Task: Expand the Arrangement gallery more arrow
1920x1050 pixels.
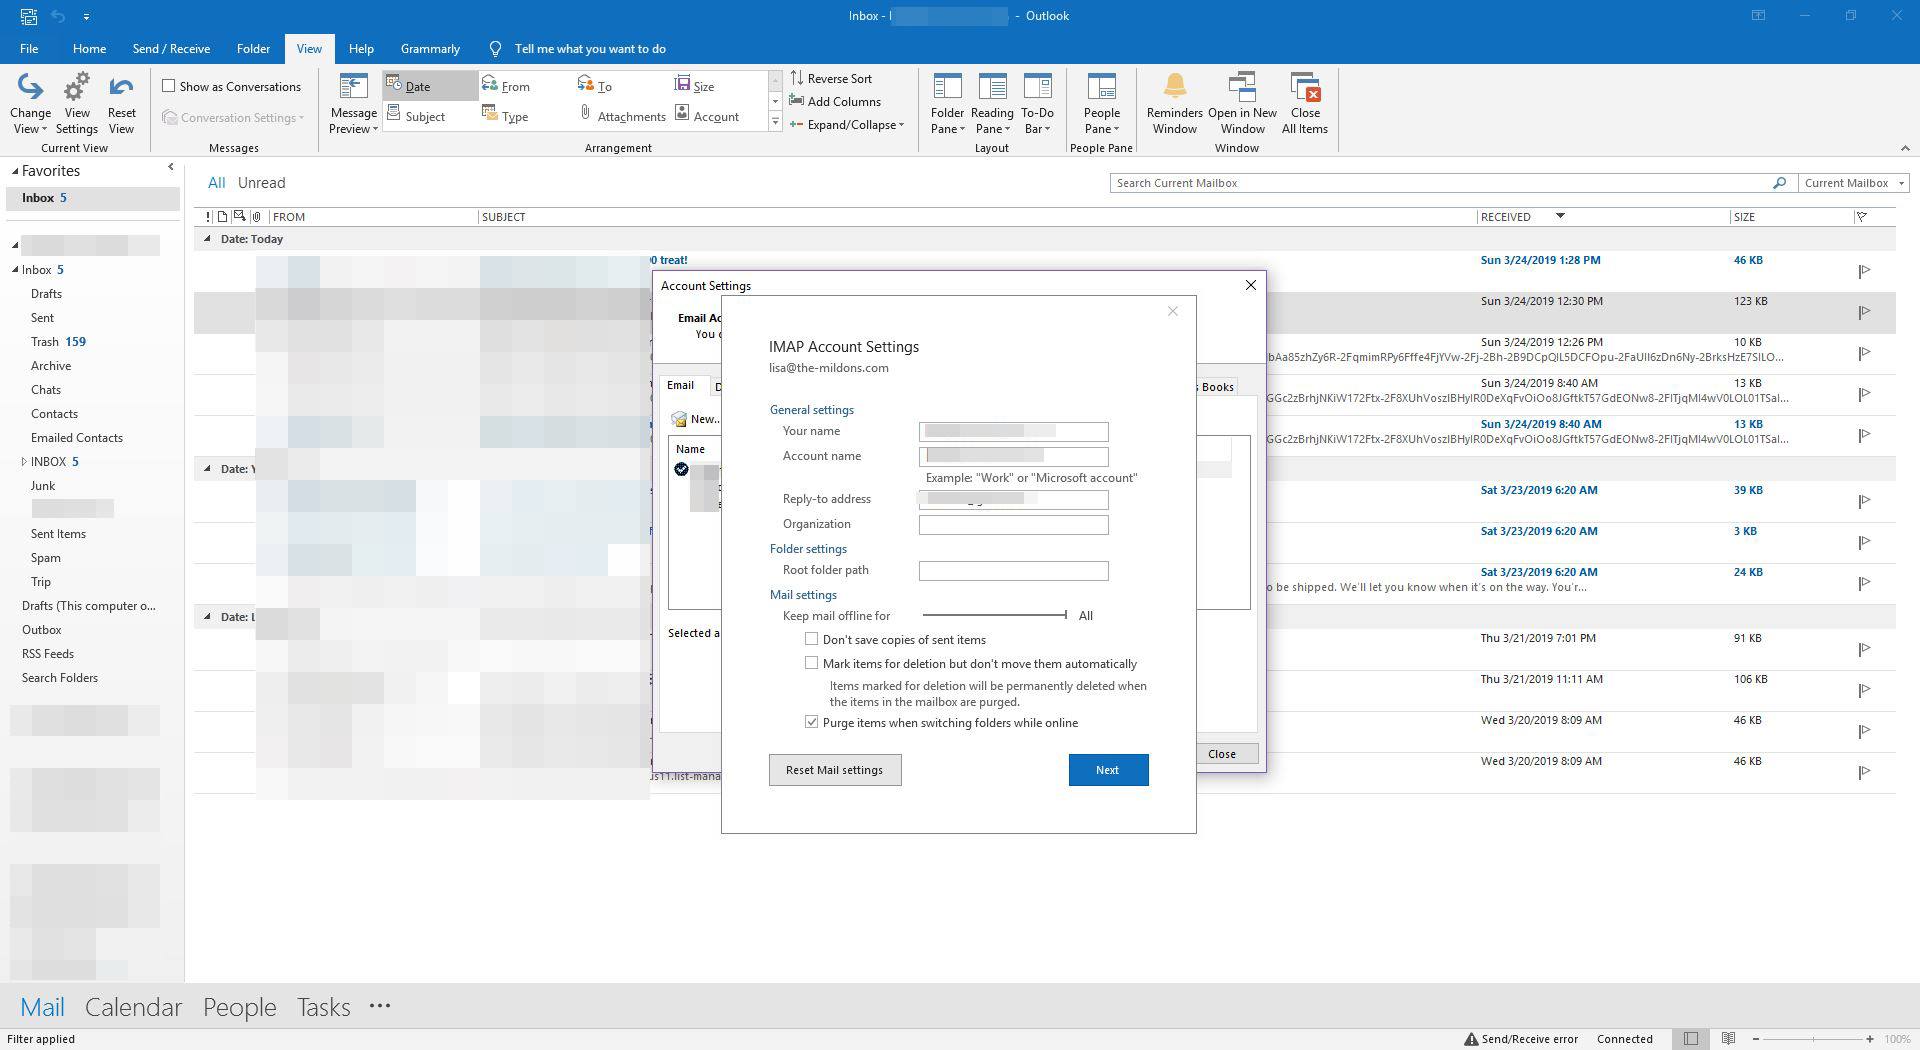Action: [775, 122]
